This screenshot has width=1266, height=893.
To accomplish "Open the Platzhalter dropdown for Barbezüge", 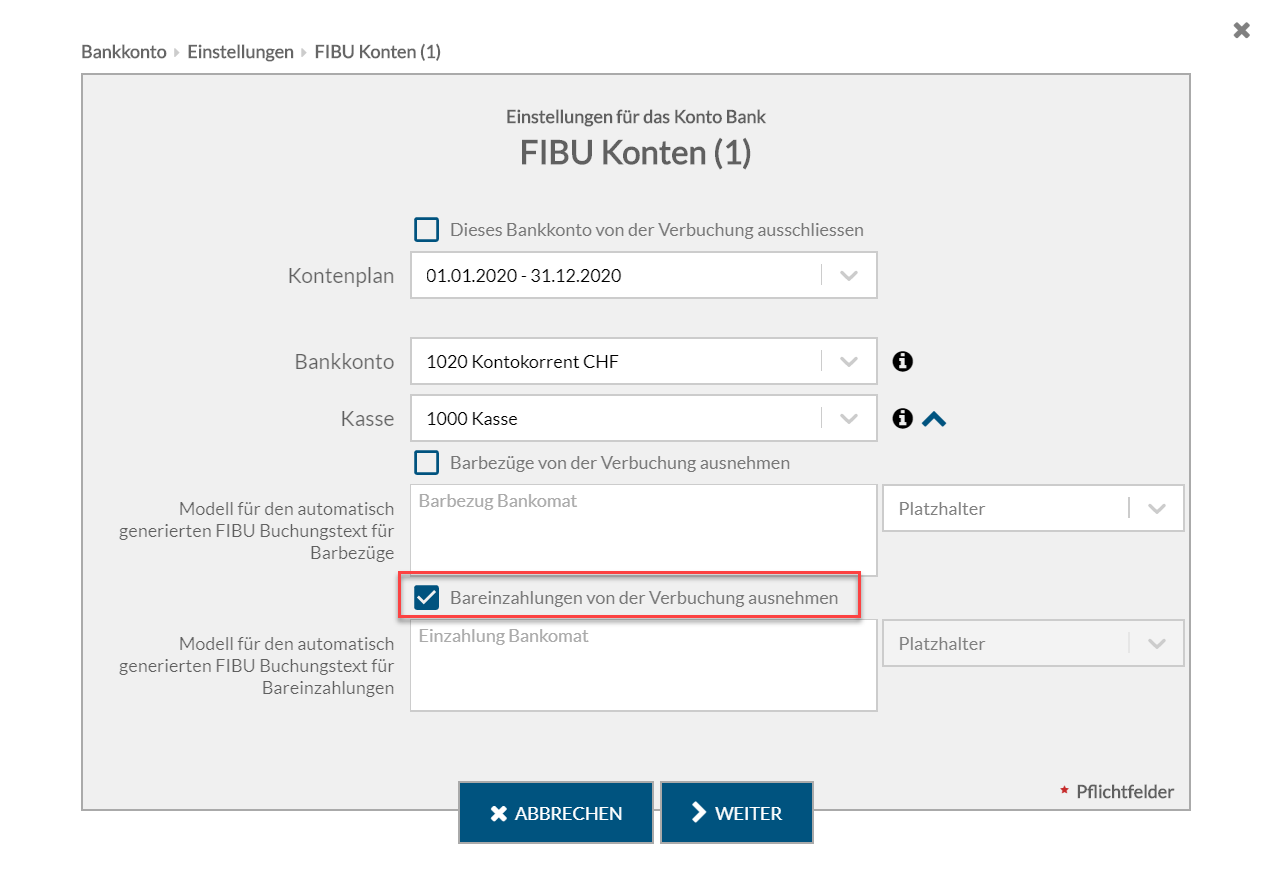I will point(1033,508).
